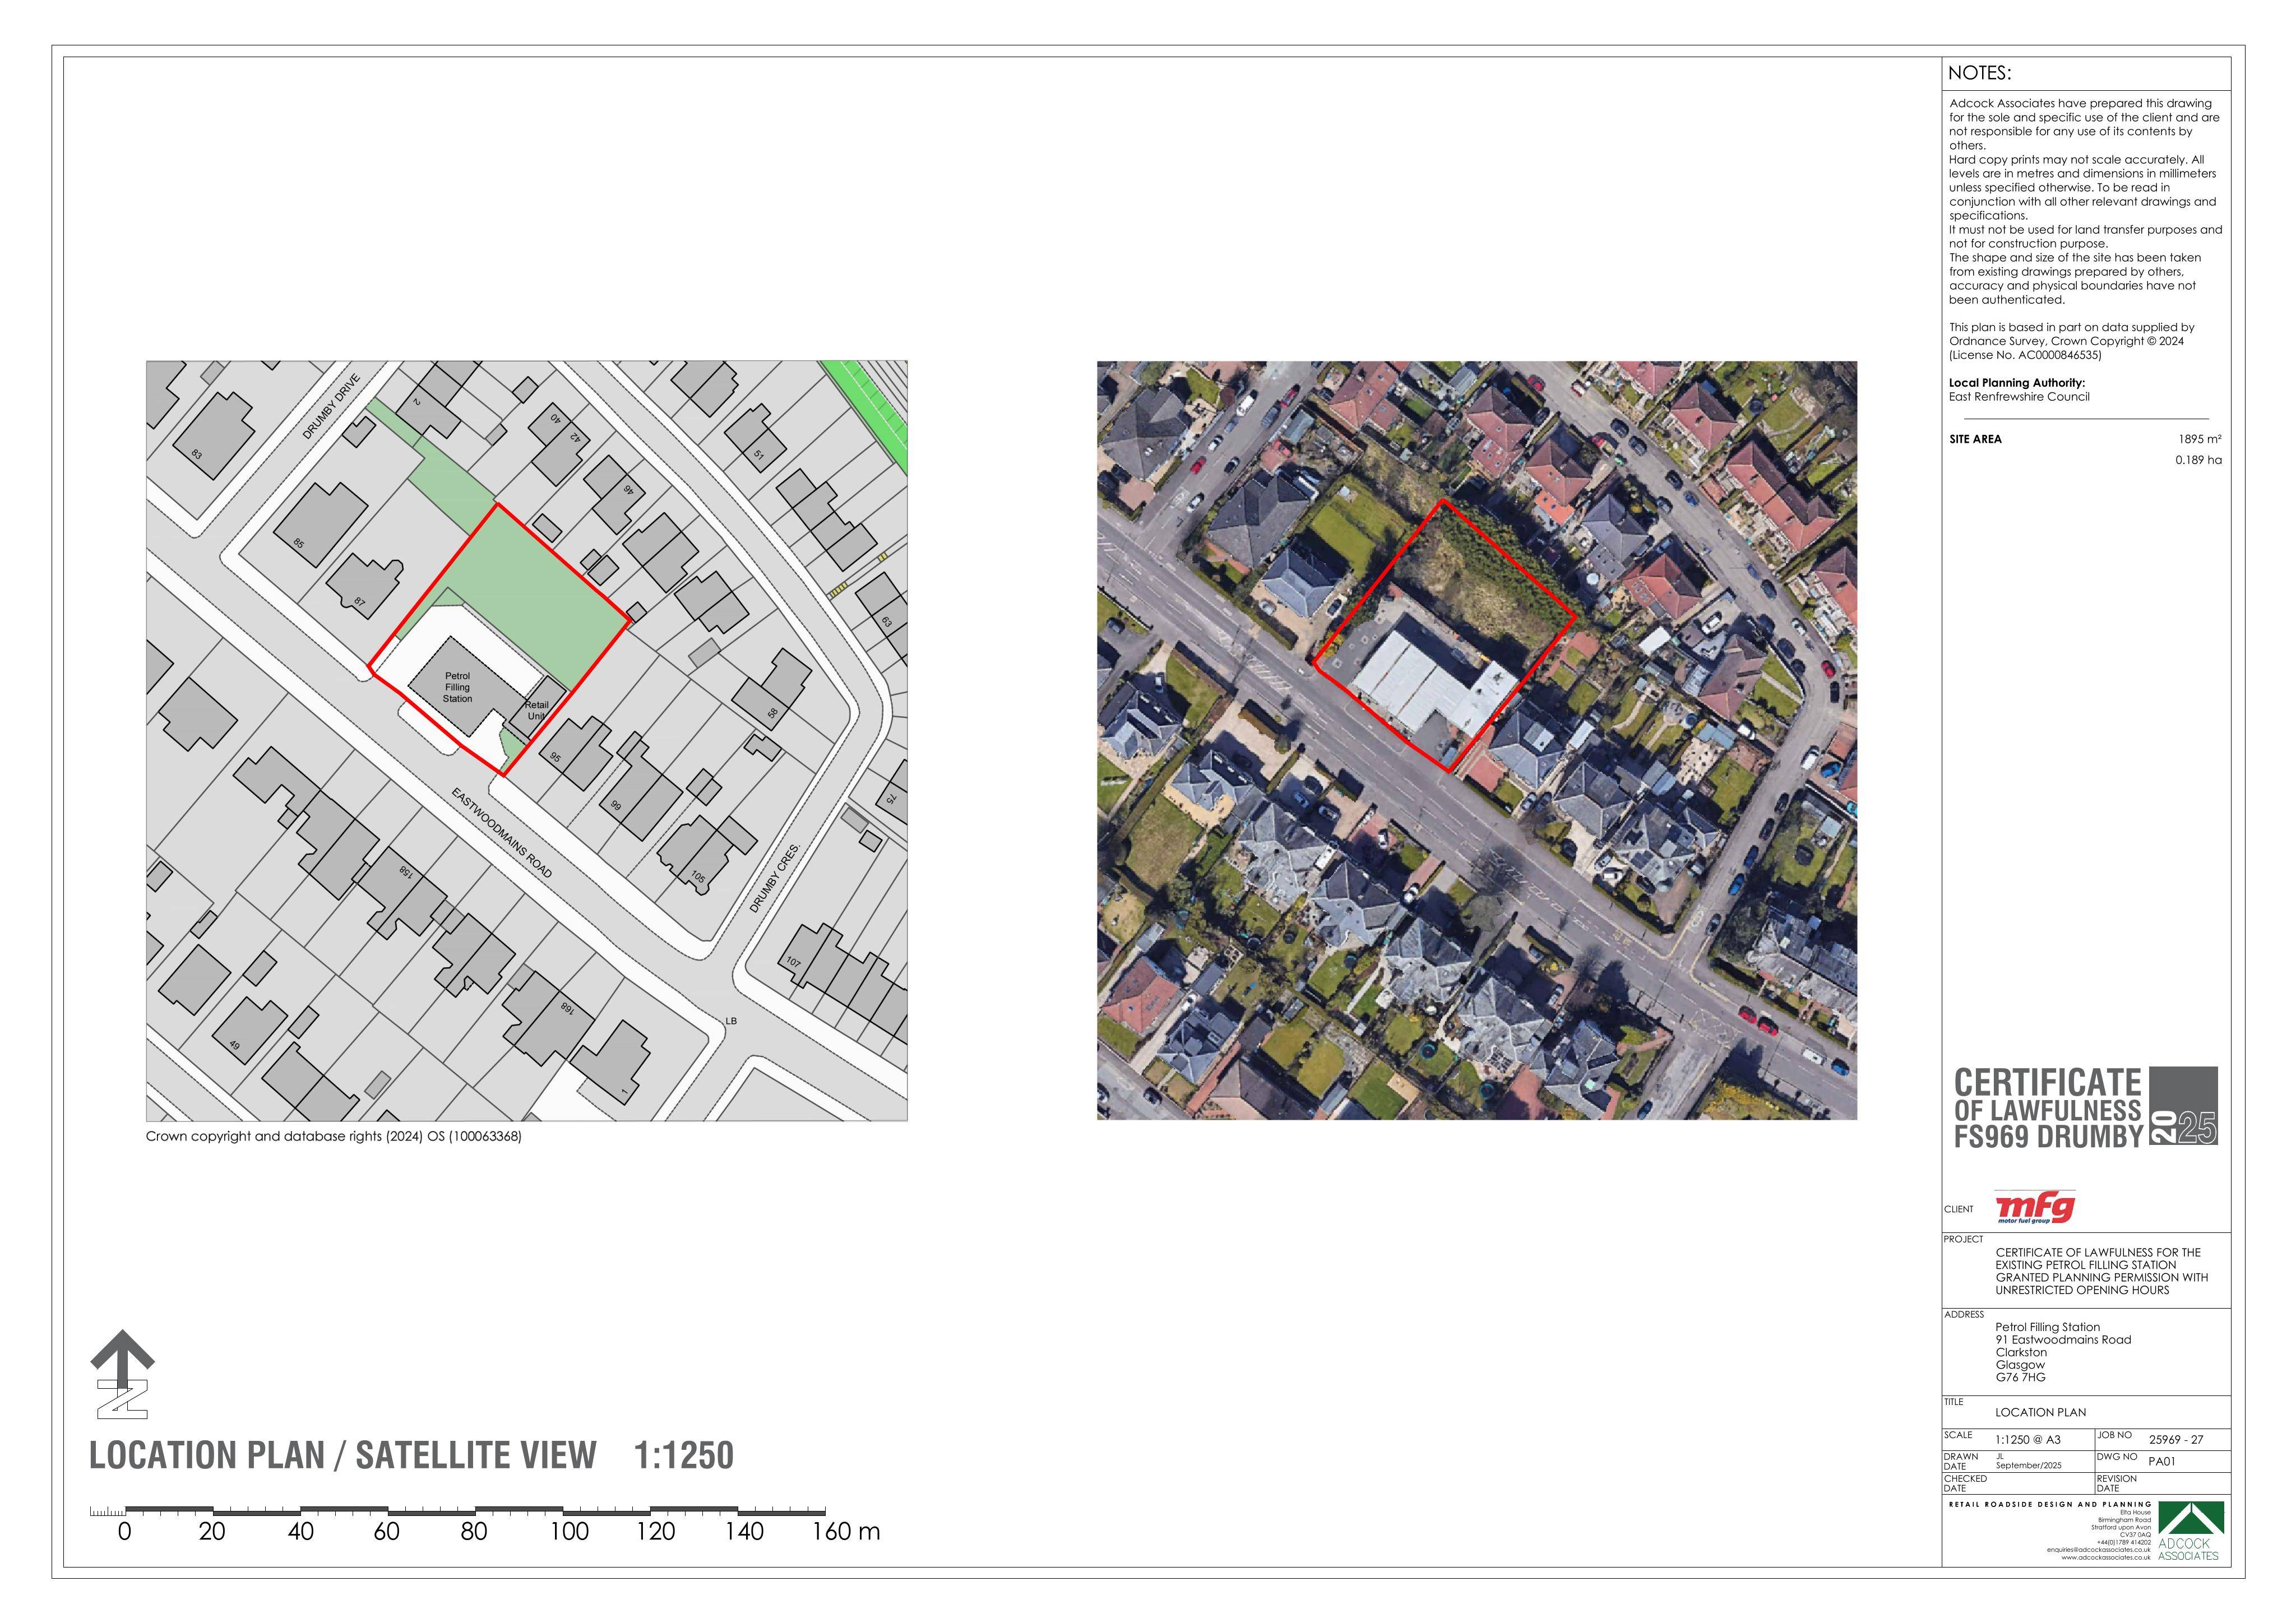
Task: Click the 'License No. AC0000846535' text
Action: tap(2025, 355)
